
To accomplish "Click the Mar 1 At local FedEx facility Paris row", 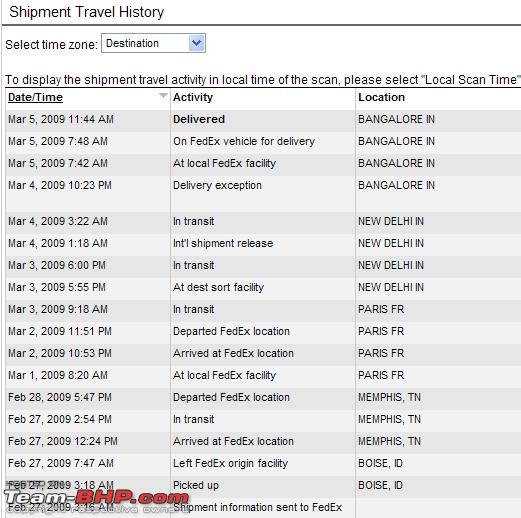I will point(263,375).
